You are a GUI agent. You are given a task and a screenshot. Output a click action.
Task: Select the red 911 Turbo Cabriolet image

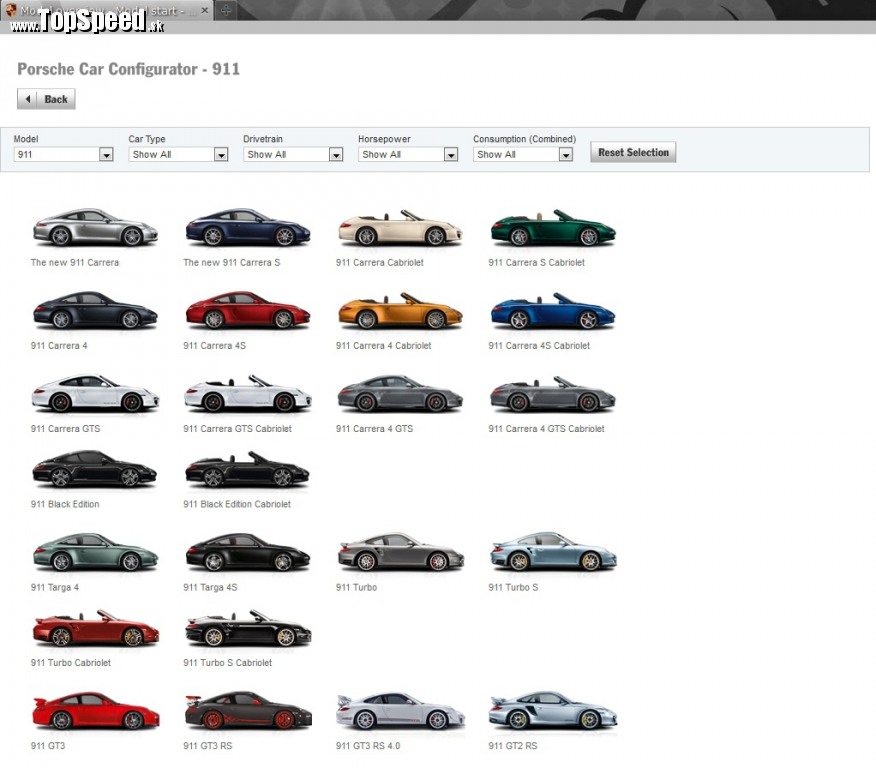tap(96, 628)
